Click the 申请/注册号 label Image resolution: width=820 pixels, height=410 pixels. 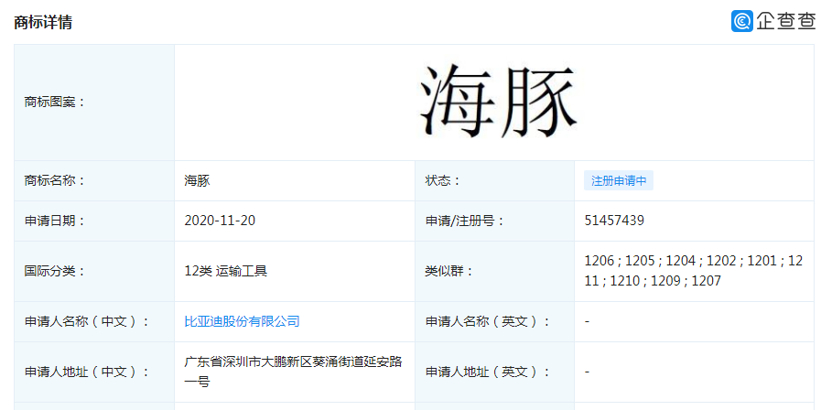click(464, 221)
